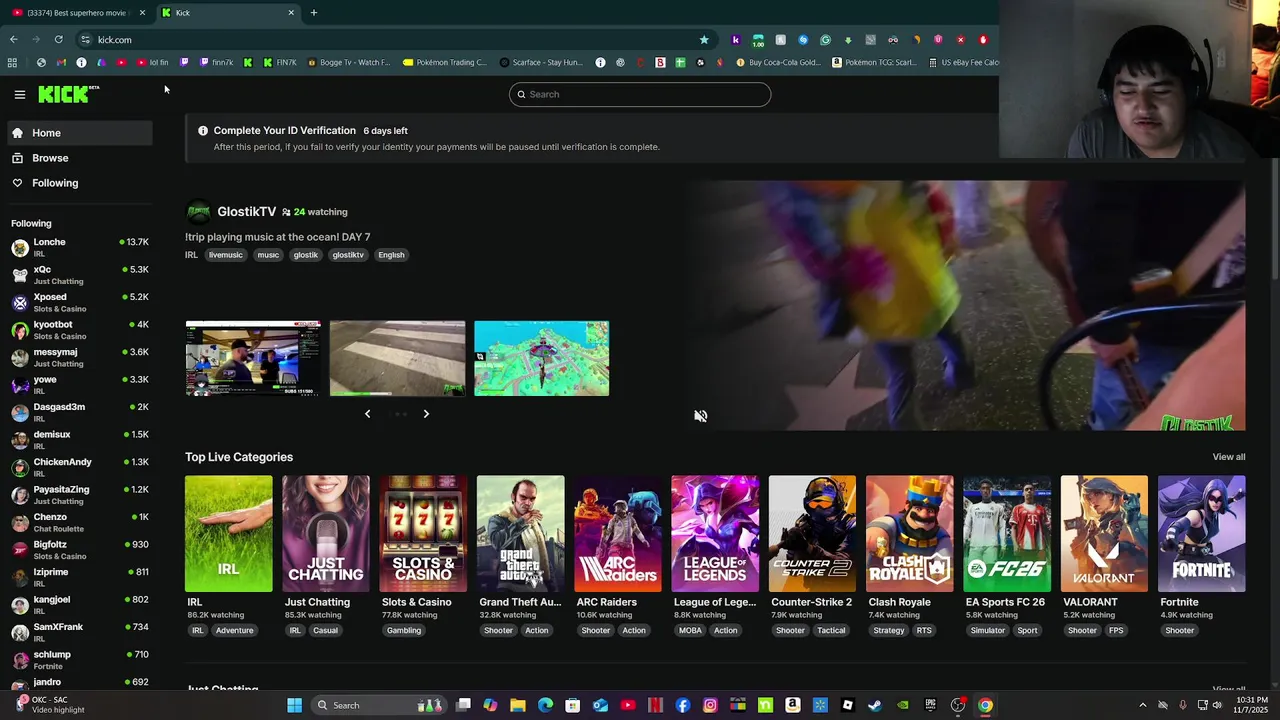Open League of Legends category card
Viewport: 1280px width, 720px height.
click(x=715, y=534)
